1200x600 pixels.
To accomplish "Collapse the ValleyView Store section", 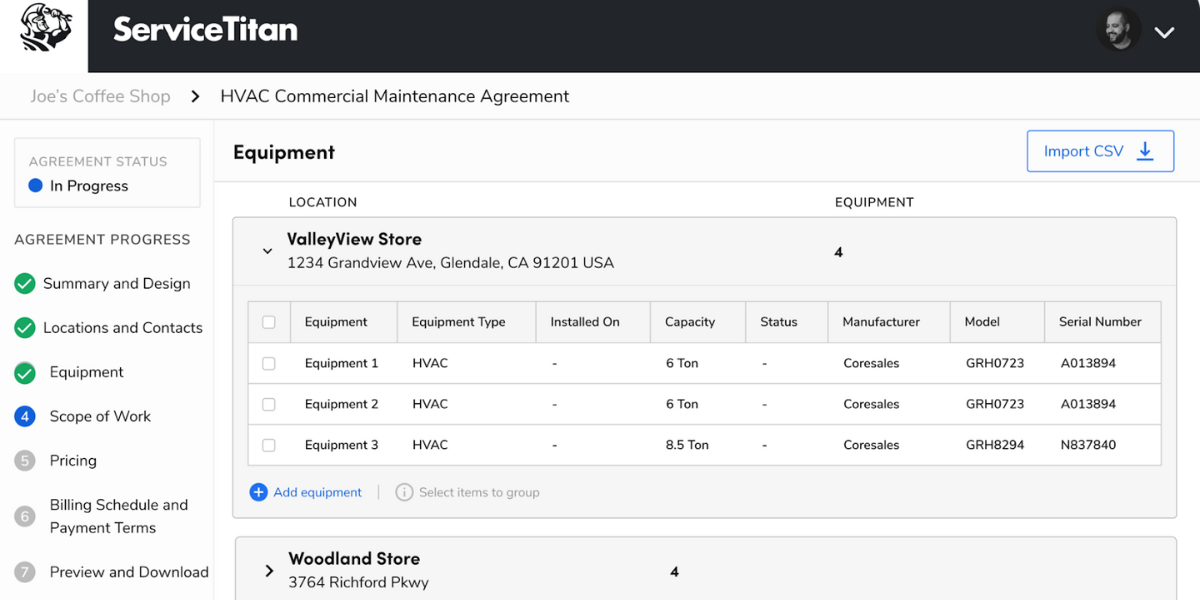I will pos(267,251).
